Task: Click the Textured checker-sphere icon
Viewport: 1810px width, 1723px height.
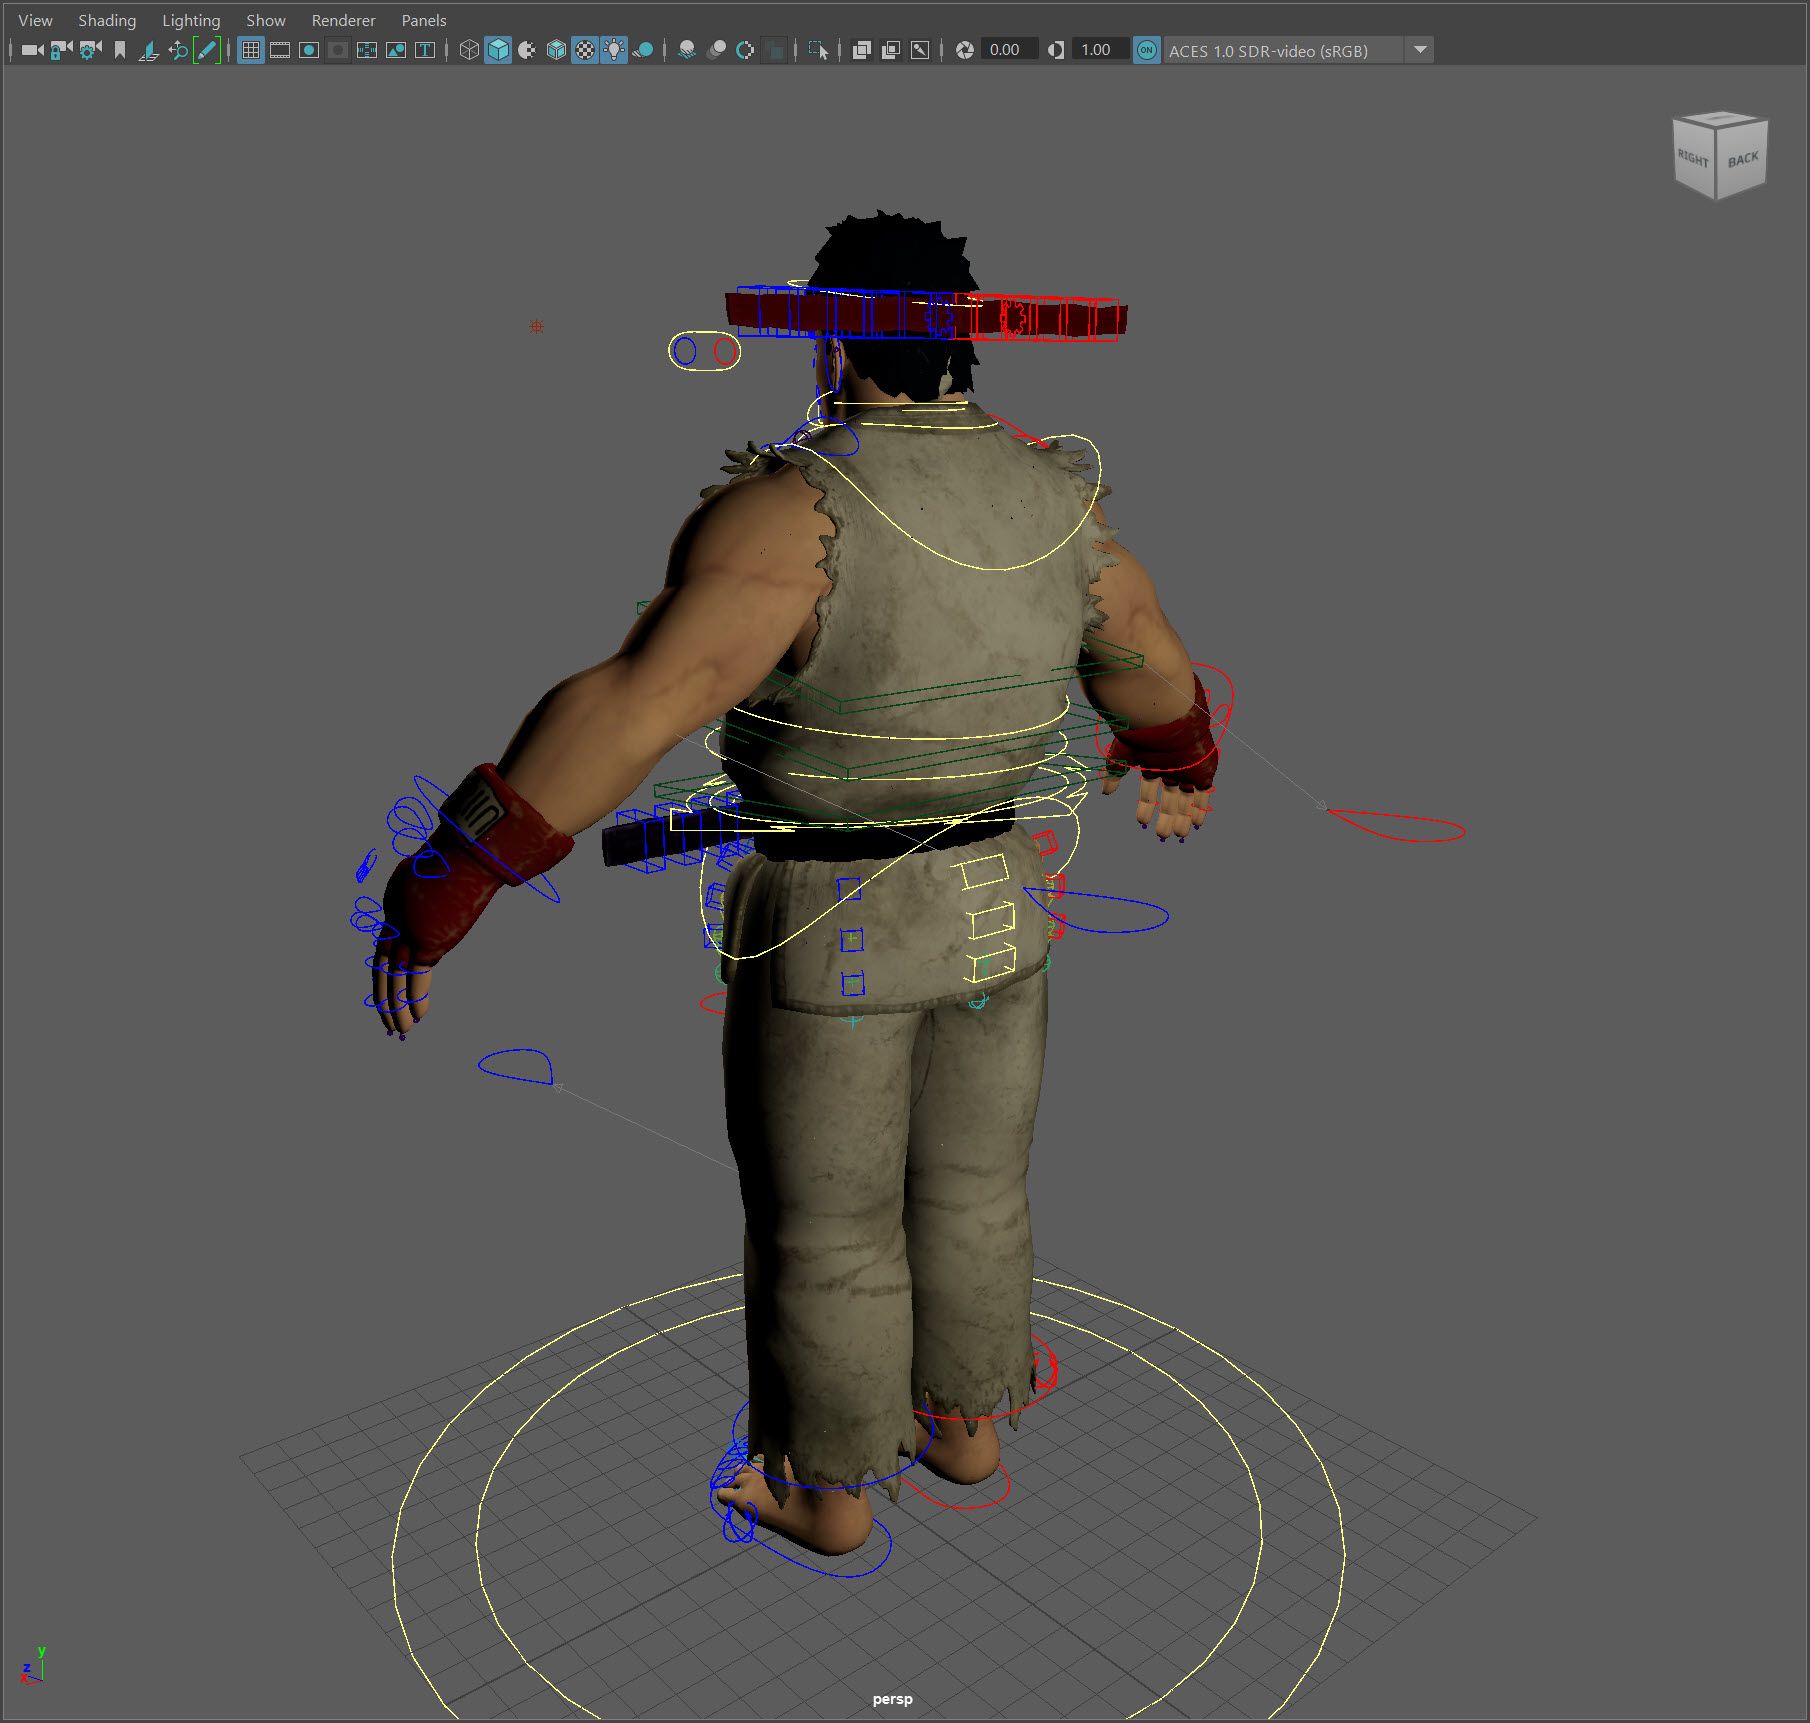Action: [x=585, y=50]
